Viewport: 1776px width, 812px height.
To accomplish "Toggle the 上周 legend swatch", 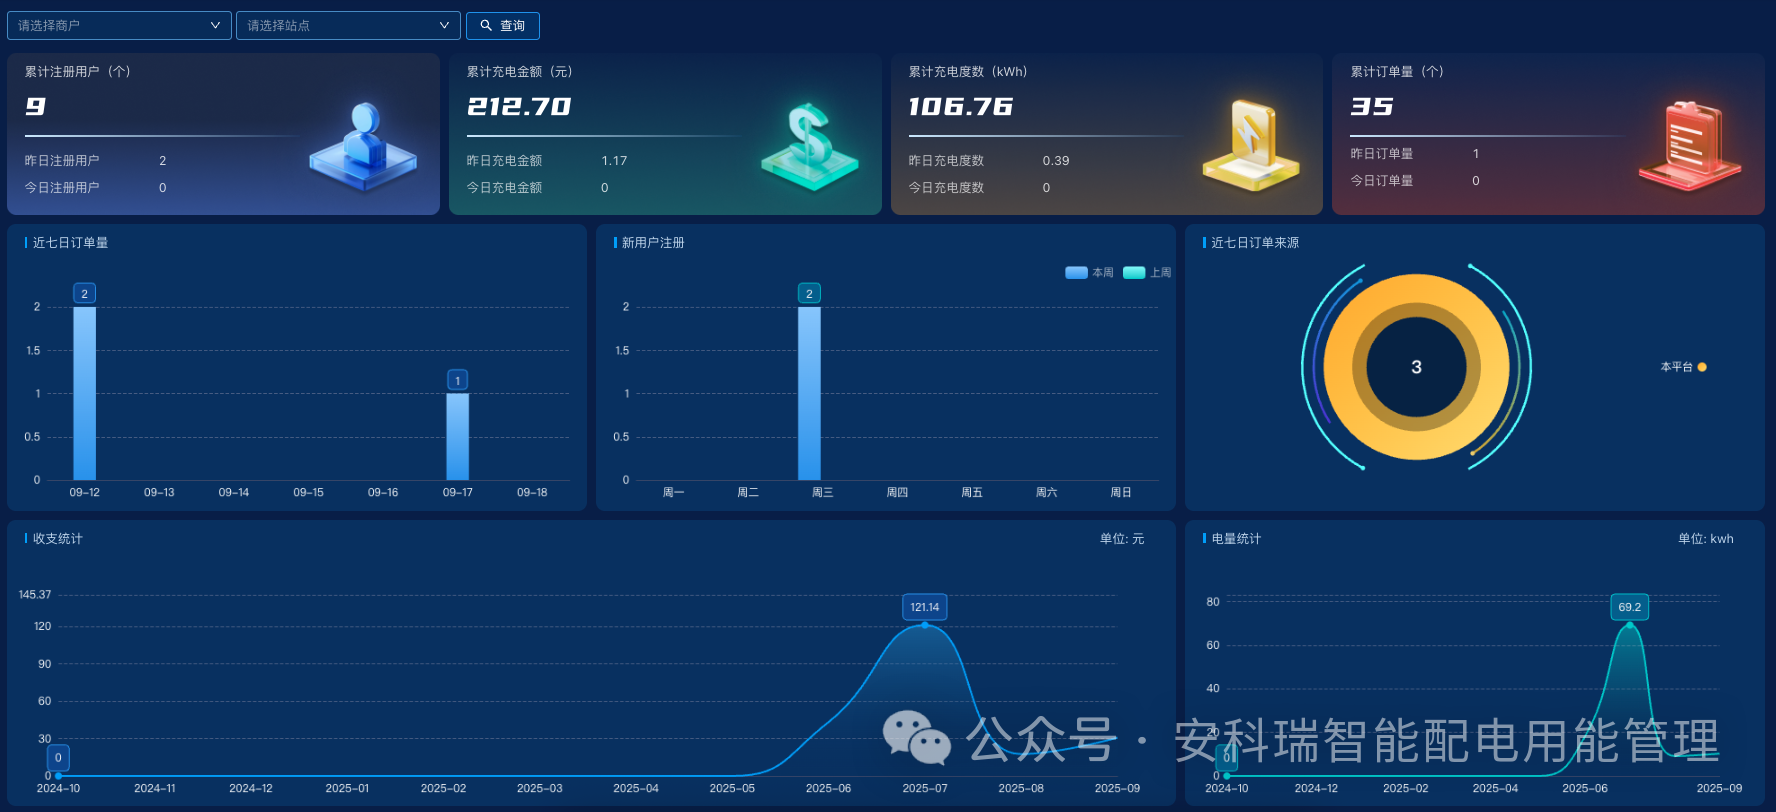I will tap(1134, 272).
